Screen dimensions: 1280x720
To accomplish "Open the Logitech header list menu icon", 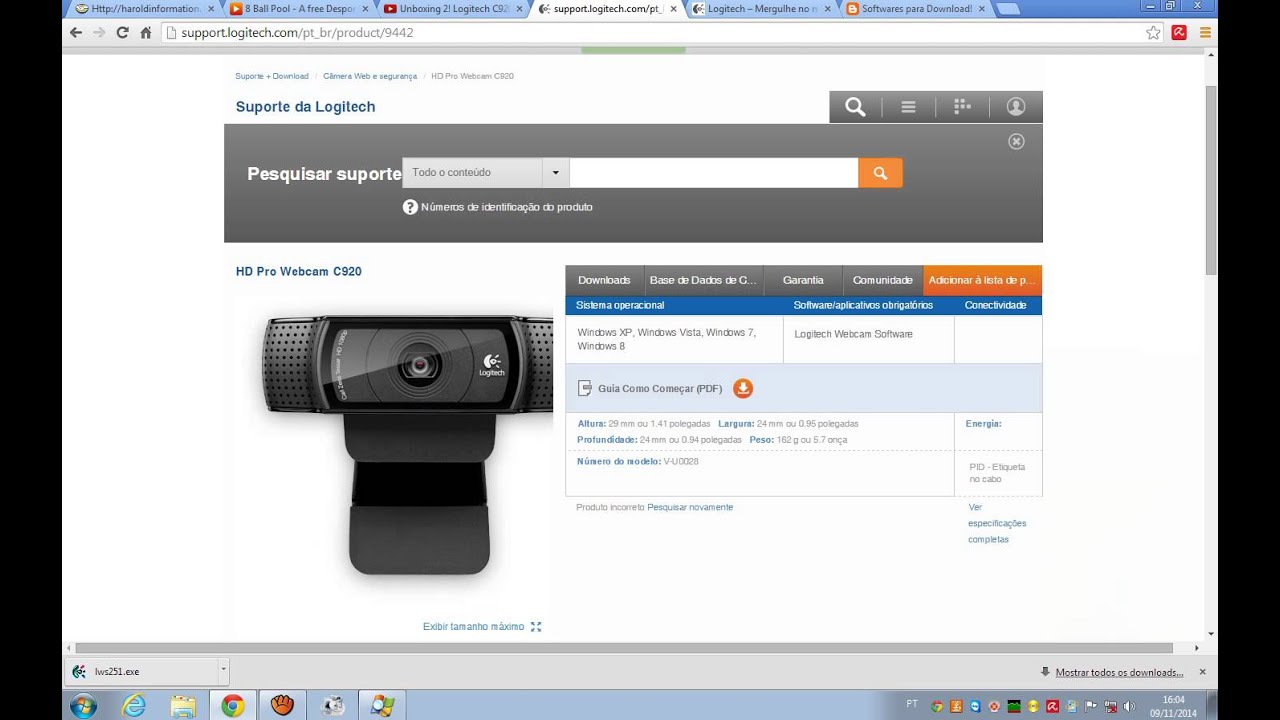I will pyautogui.click(x=908, y=107).
